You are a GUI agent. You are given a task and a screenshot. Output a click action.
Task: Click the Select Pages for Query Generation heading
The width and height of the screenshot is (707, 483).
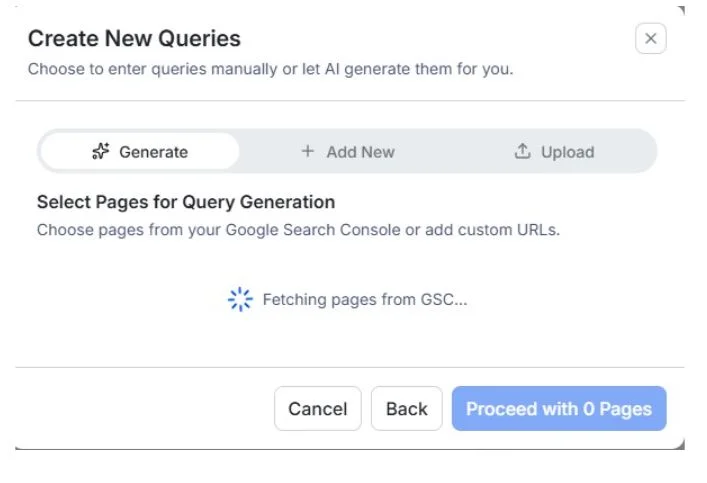coord(186,202)
